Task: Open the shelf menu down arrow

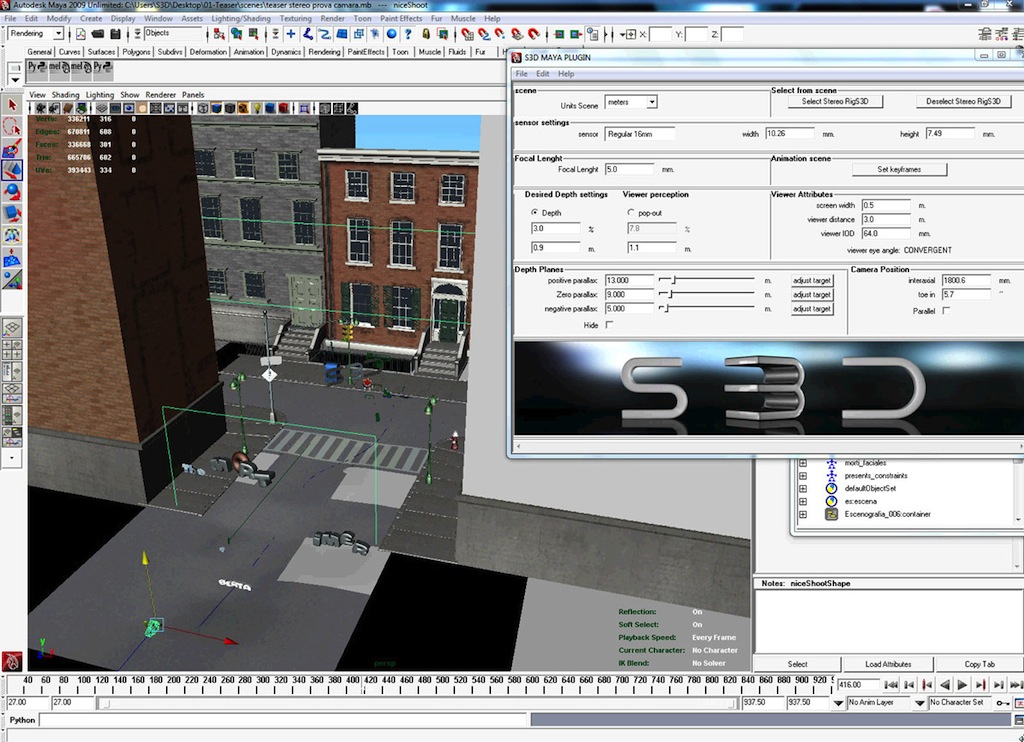Action: [x=15, y=80]
